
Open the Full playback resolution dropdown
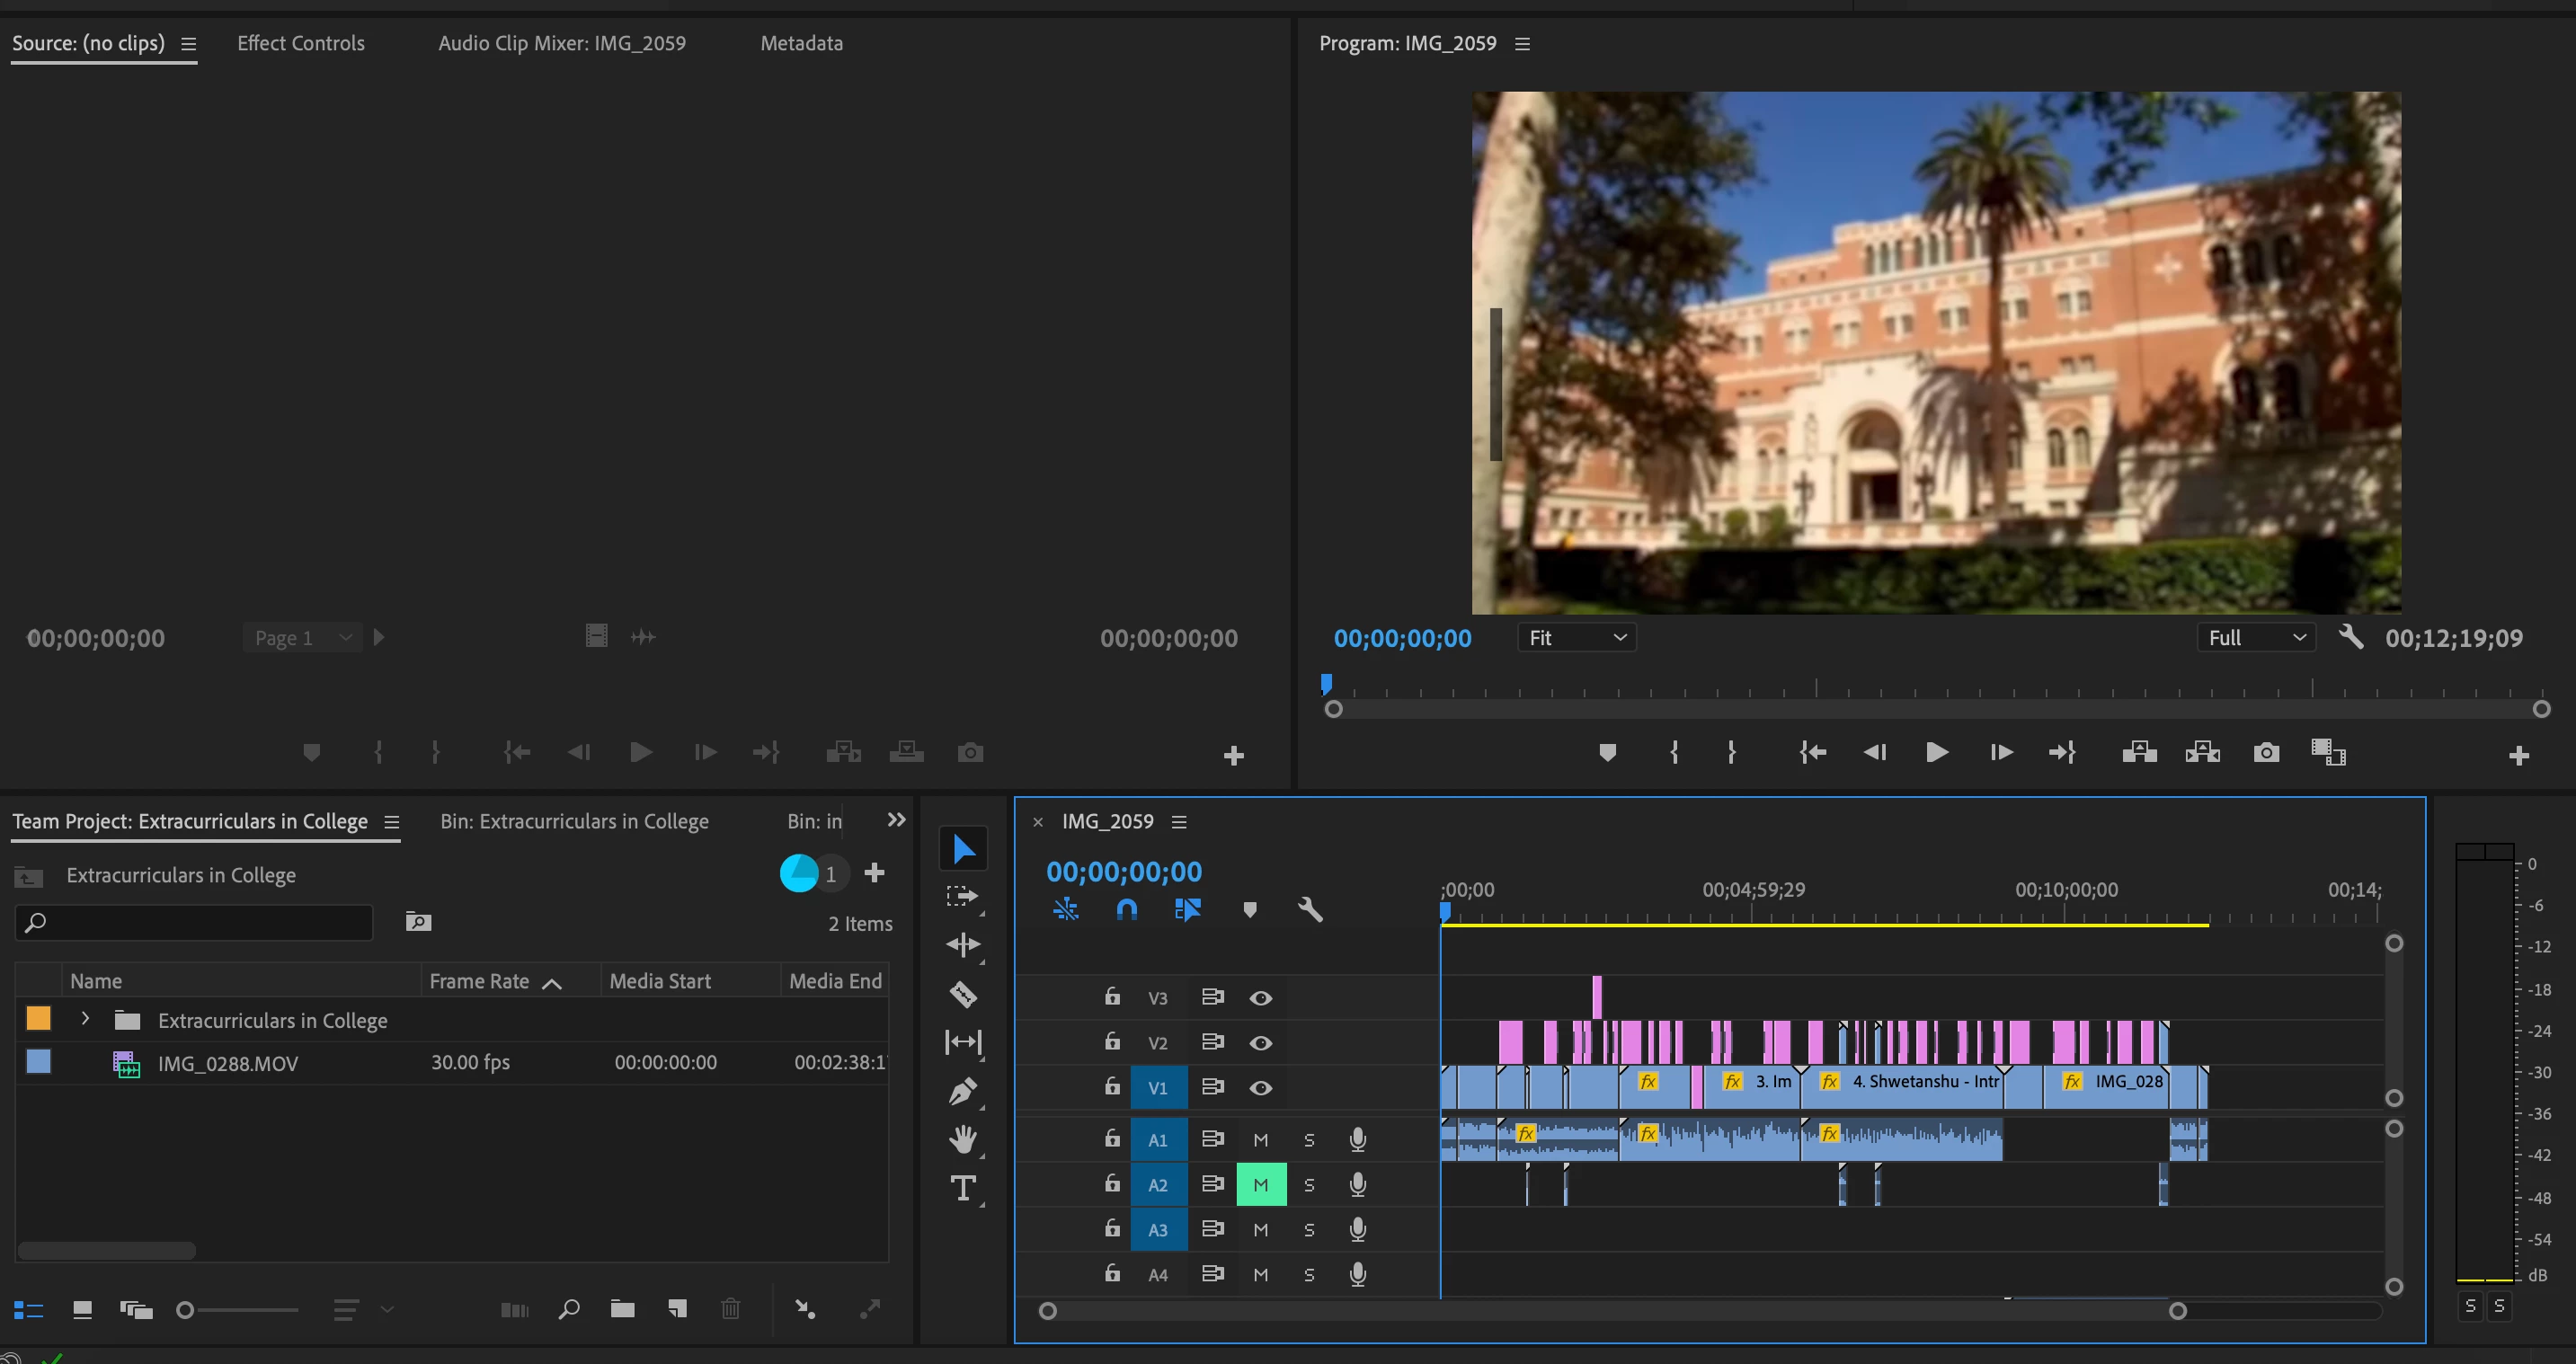2256,638
